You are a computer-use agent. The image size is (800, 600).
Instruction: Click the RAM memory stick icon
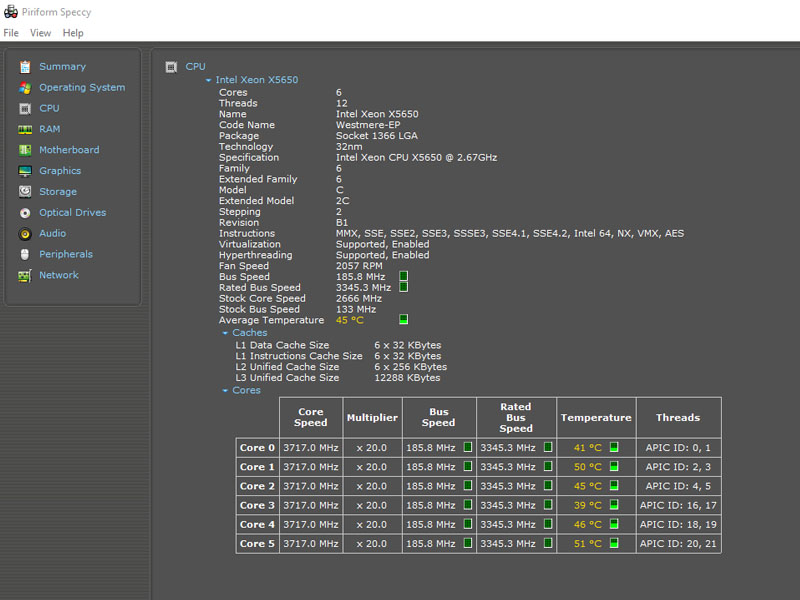(25, 130)
